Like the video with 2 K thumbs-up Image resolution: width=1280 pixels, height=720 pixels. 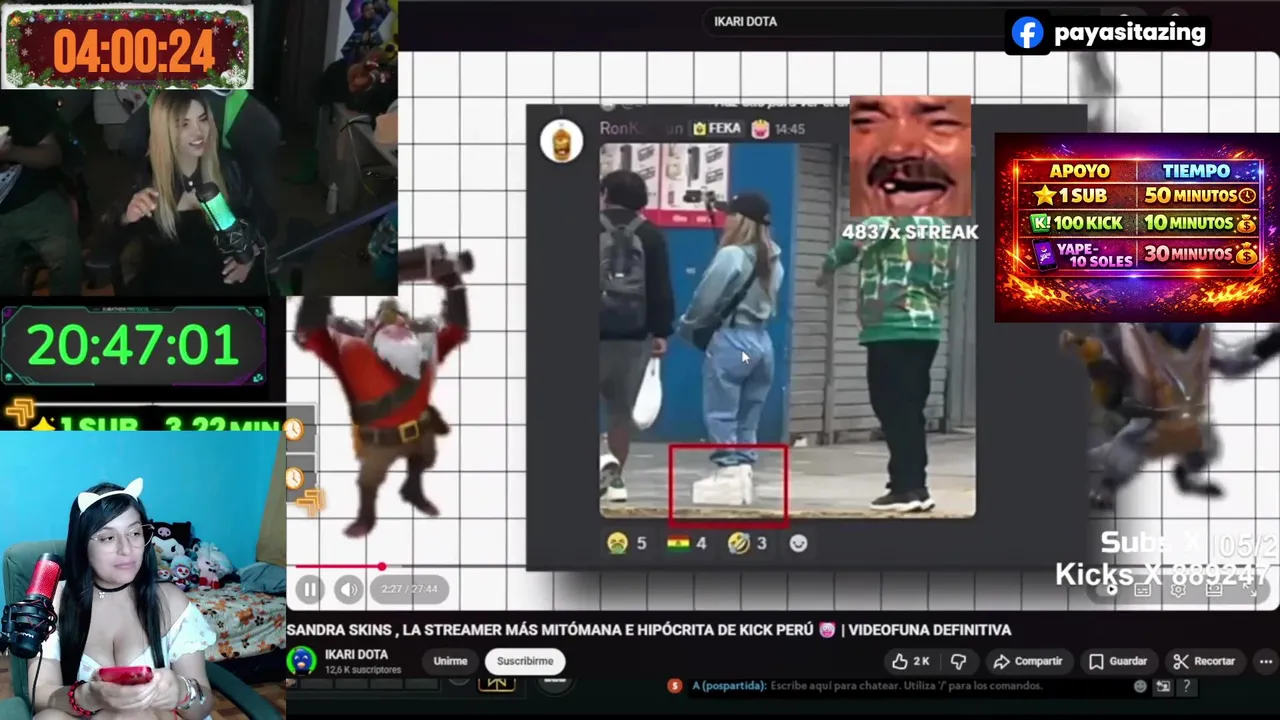pyautogui.click(x=911, y=661)
